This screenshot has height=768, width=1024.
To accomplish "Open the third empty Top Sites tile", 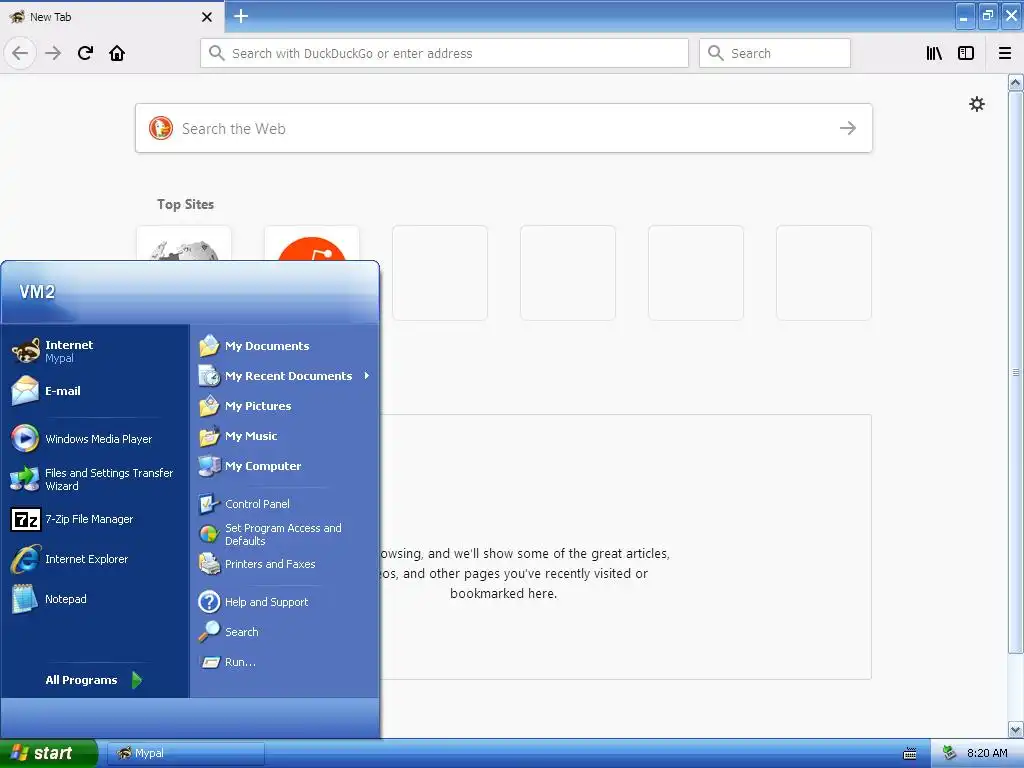I will (x=440, y=273).
